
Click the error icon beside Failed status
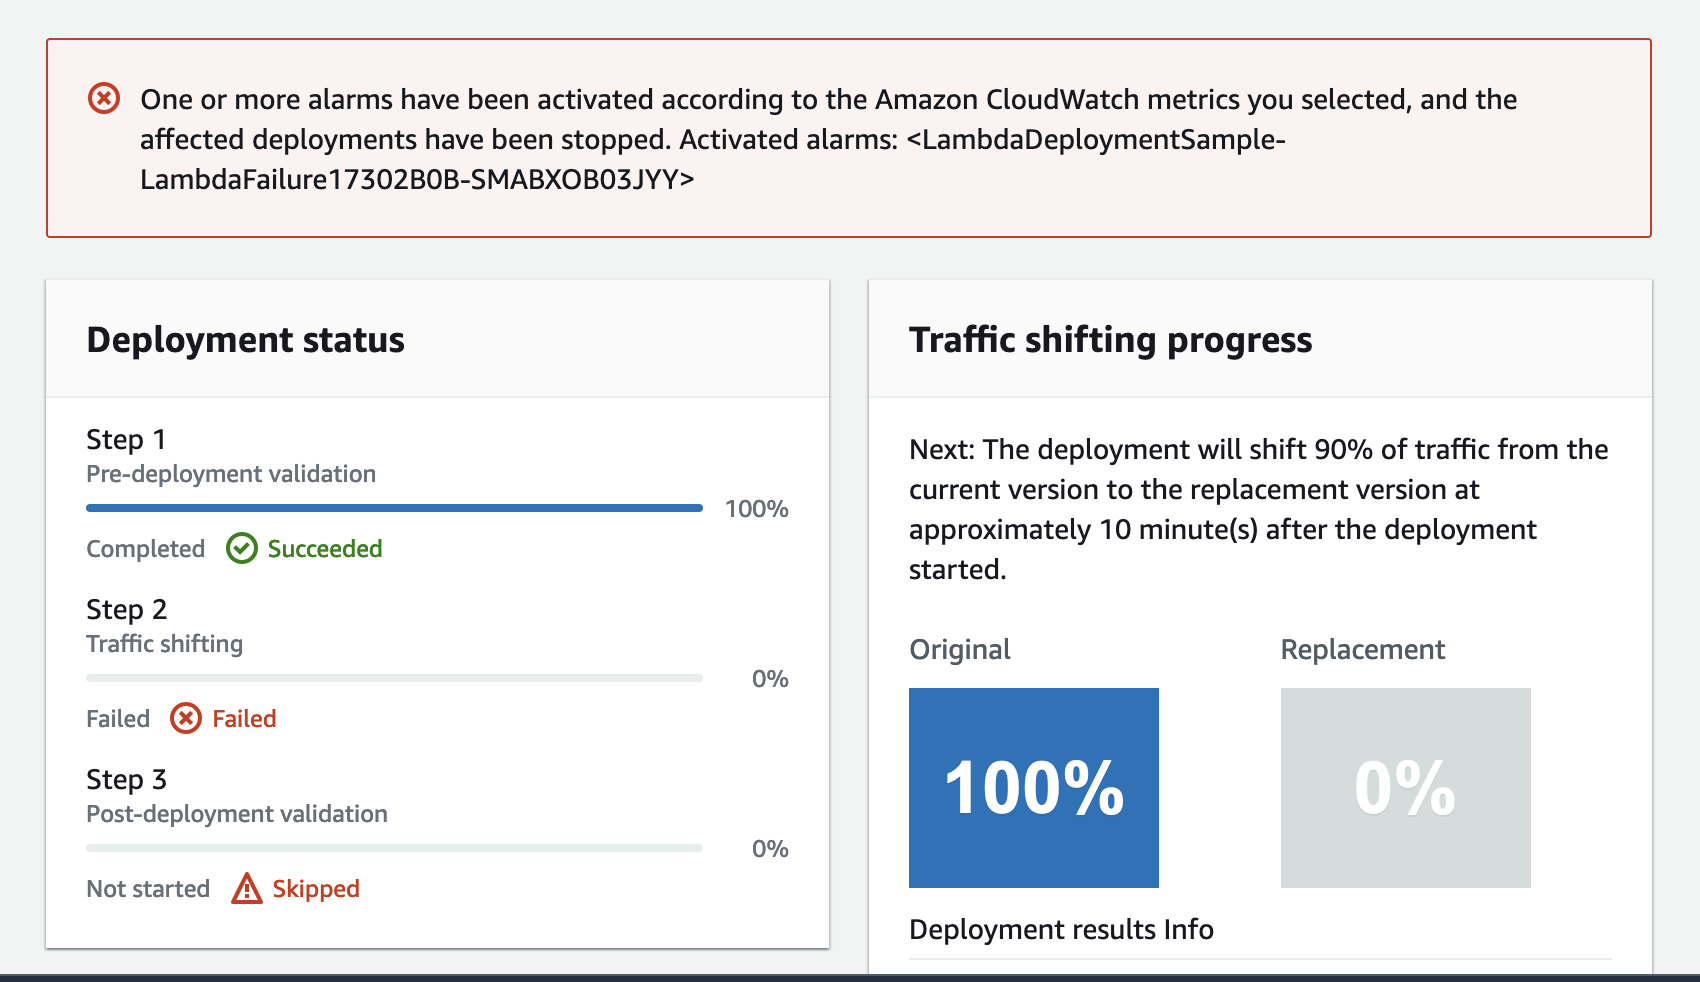[186, 718]
